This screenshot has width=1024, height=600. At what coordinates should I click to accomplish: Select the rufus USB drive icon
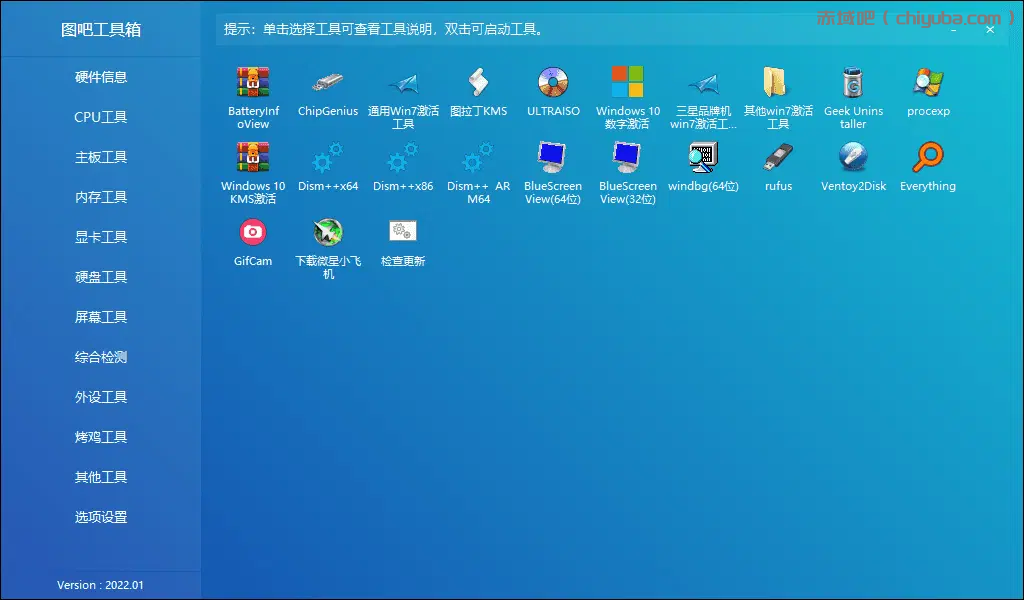coord(778,158)
